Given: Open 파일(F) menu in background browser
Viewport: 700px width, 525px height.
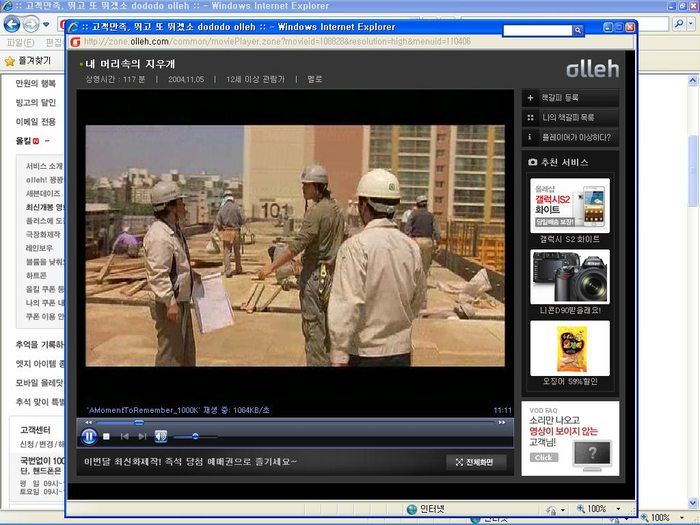Looking at the screenshot, I should click(21, 43).
